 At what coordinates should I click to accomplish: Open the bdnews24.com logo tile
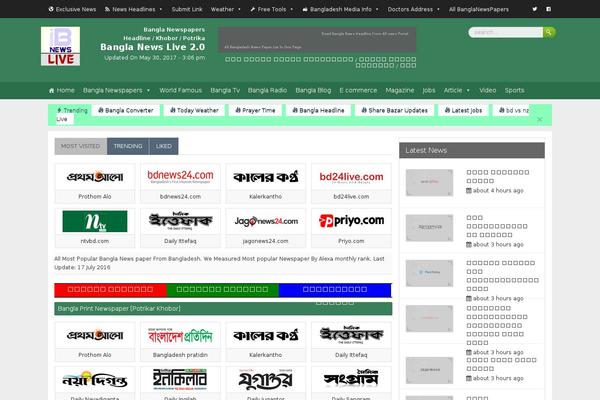point(180,177)
